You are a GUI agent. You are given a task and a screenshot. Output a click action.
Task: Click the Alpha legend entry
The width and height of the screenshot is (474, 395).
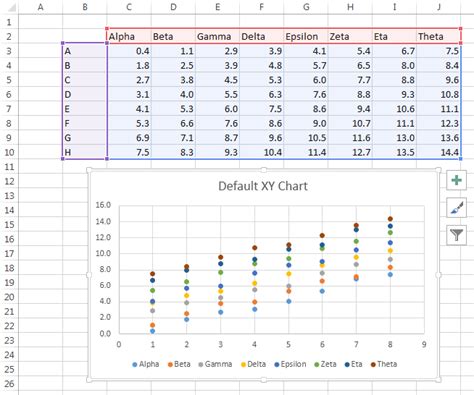tap(146, 364)
